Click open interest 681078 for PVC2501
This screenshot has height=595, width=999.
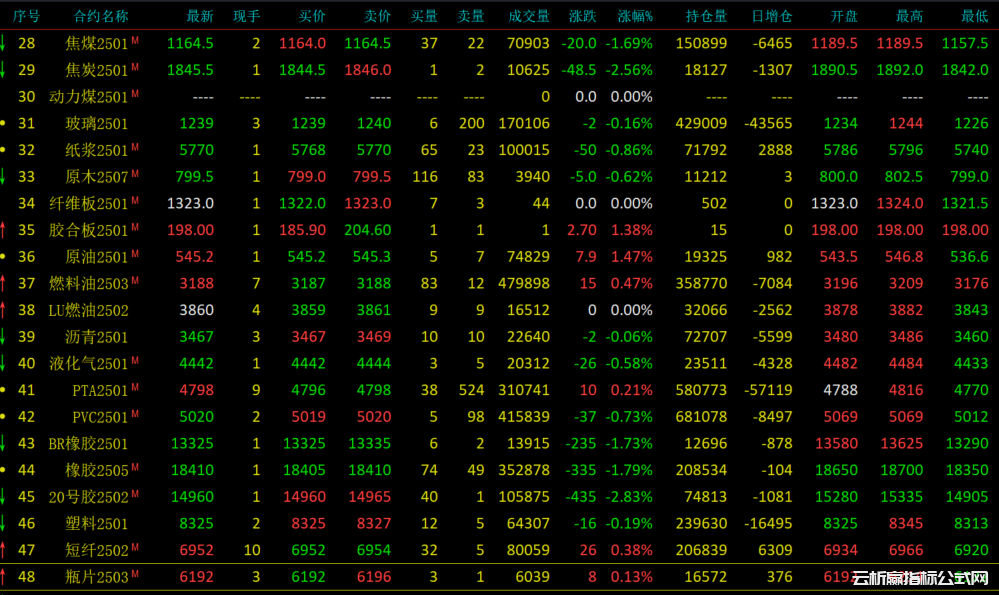[701, 417]
